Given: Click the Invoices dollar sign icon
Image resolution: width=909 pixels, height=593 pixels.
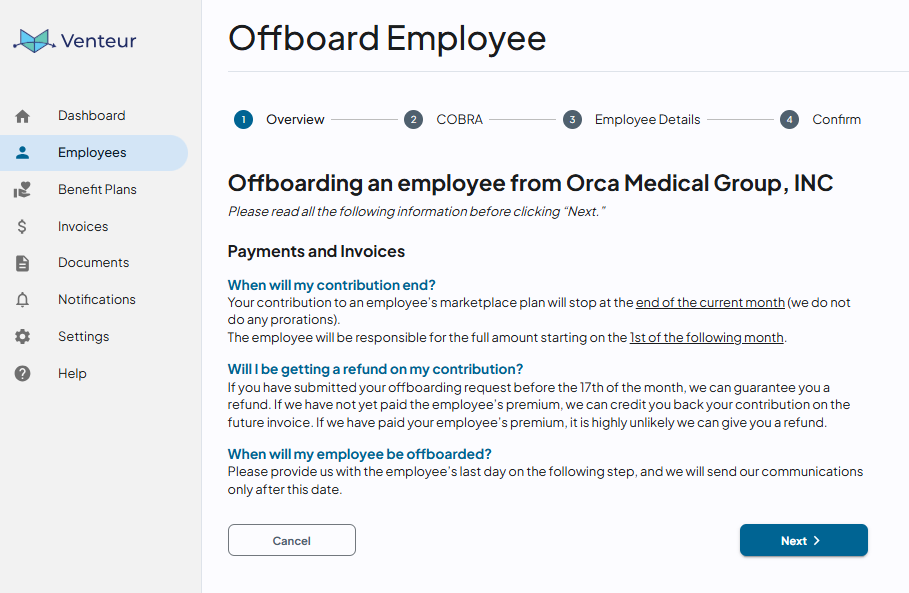Looking at the screenshot, I should (x=22, y=226).
